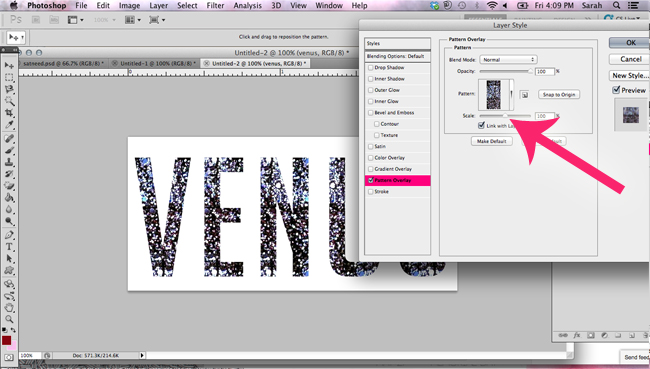The image size is (650, 369).
Task: Select the Type tool
Action: [x=9, y=247]
